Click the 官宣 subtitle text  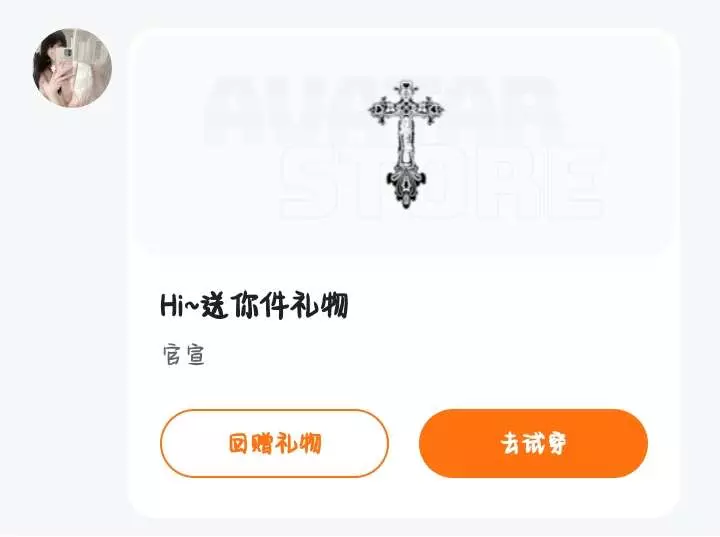pyautogui.click(x=184, y=355)
